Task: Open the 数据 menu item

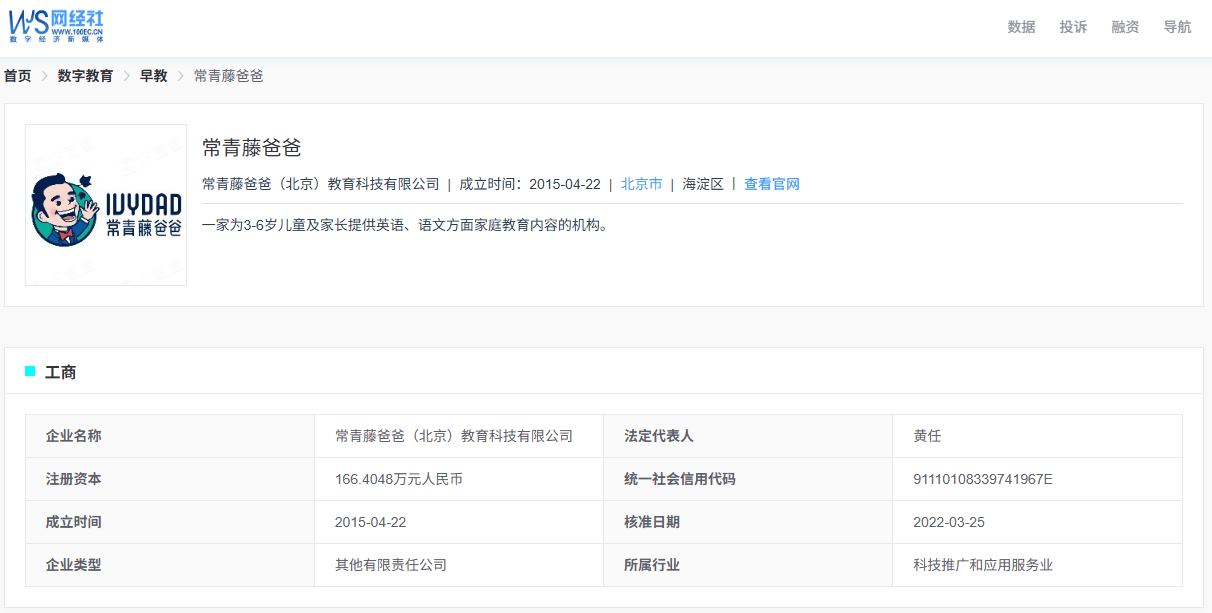Action: click(1021, 27)
